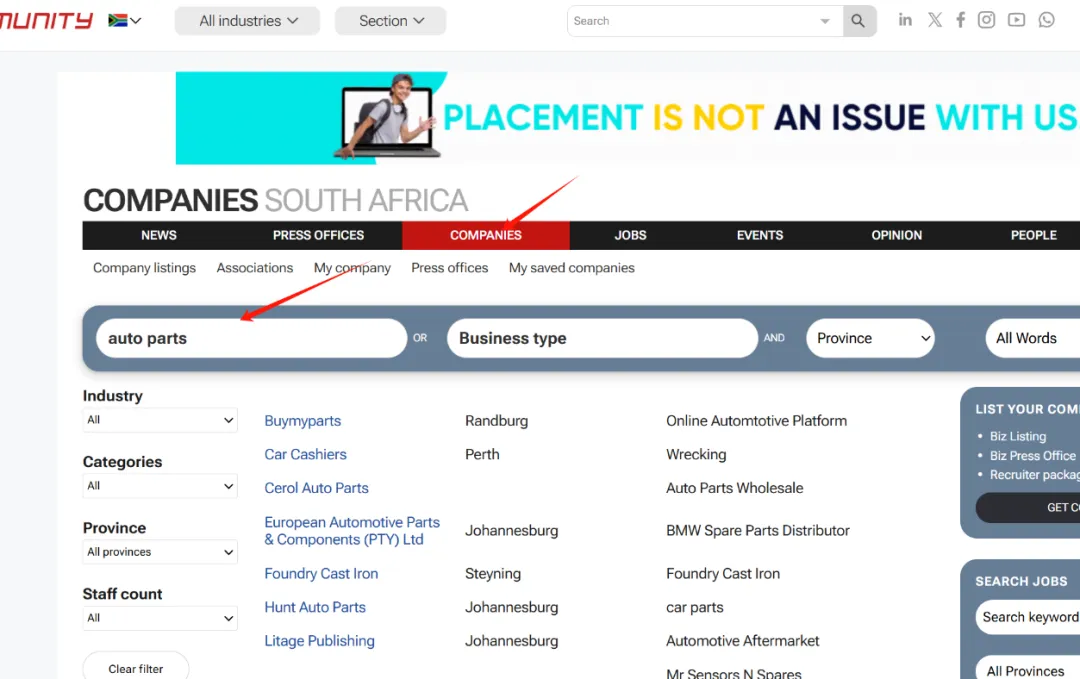Open My saved companies
Image resolution: width=1080 pixels, height=679 pixels.
click(572, 268)
